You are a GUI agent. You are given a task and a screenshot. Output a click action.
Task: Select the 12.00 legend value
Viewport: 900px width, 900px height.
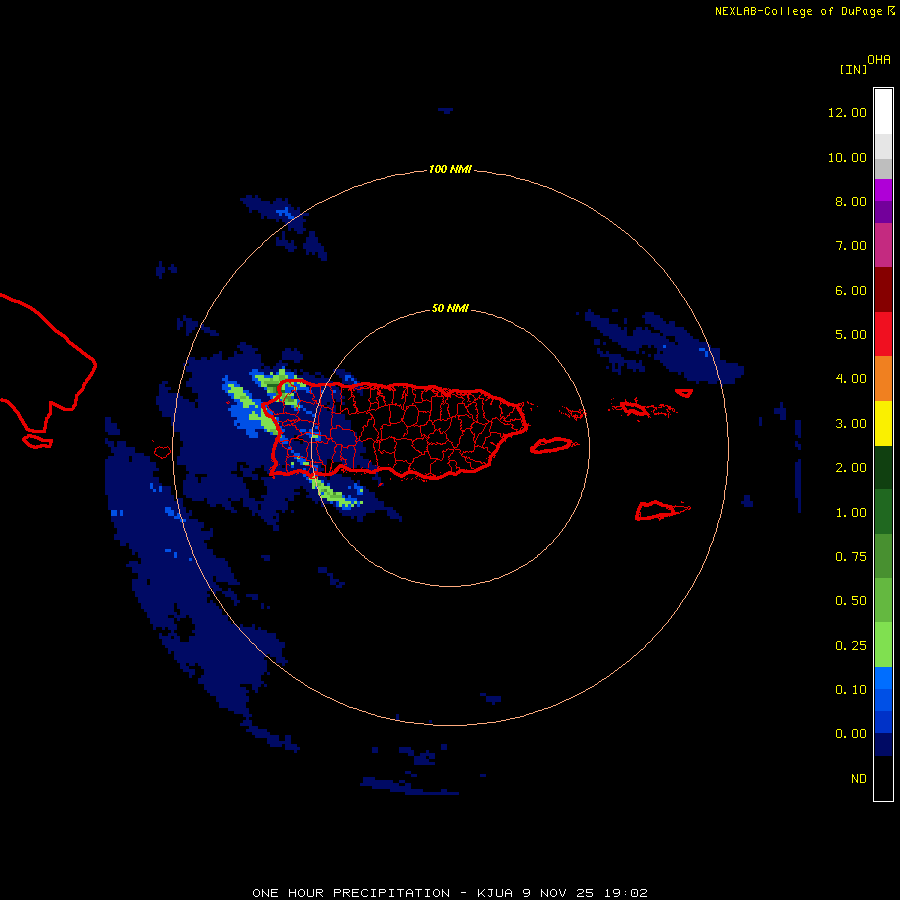pos(847,112)
